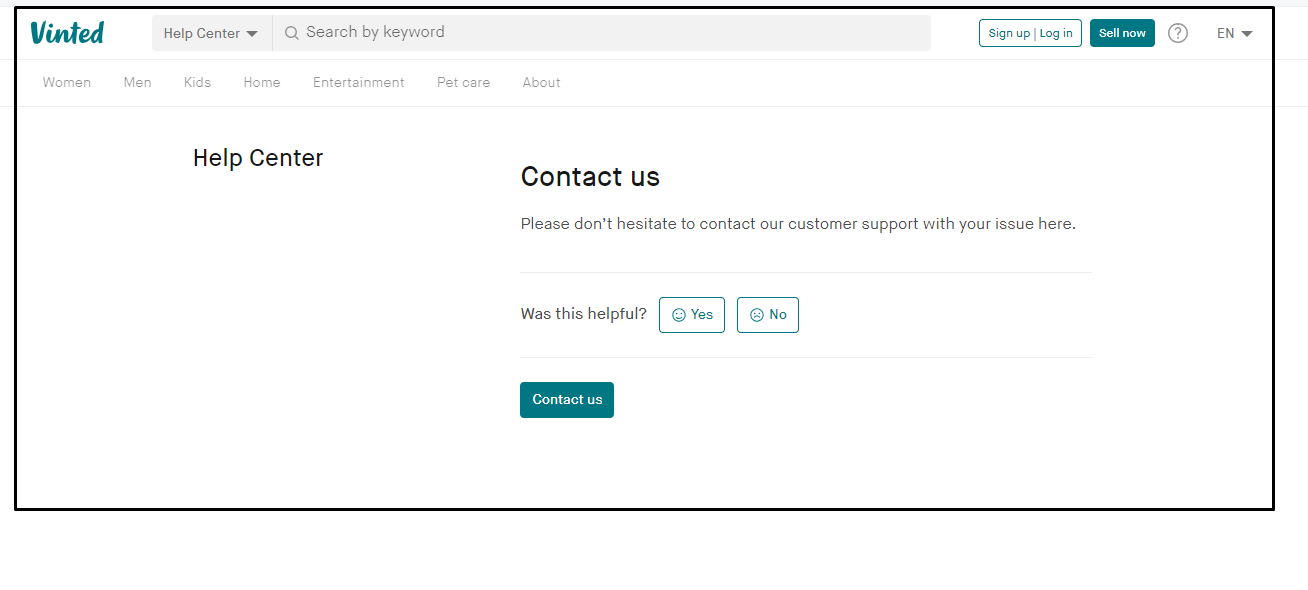Click the question mark help icon

tap(1177, 32)
